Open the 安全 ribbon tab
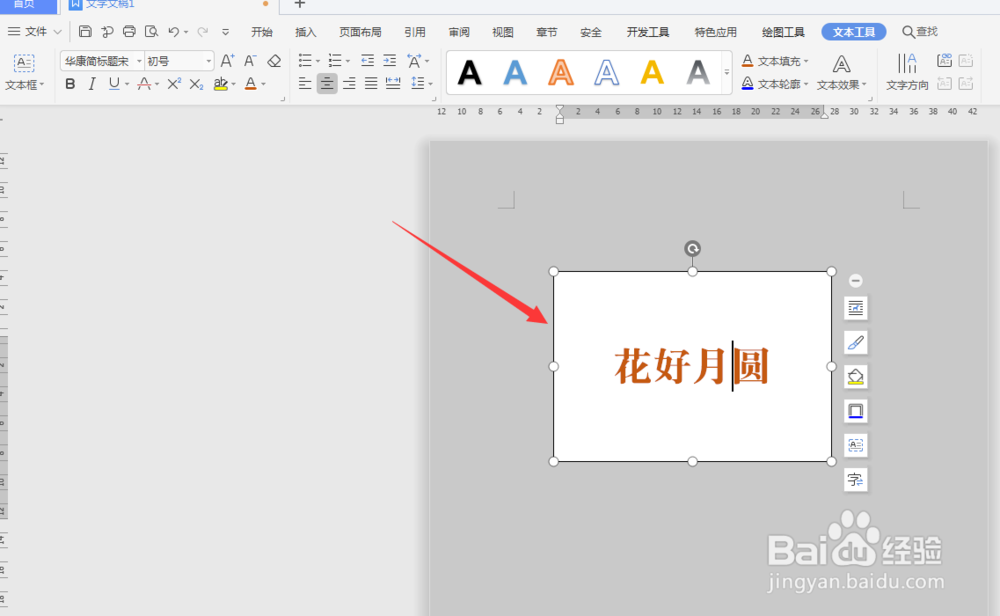The image size is (1000, 616). point(591,32)
